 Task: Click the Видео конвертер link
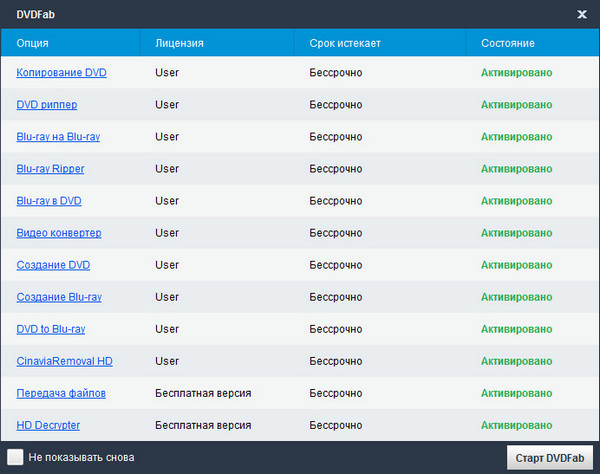58,233
